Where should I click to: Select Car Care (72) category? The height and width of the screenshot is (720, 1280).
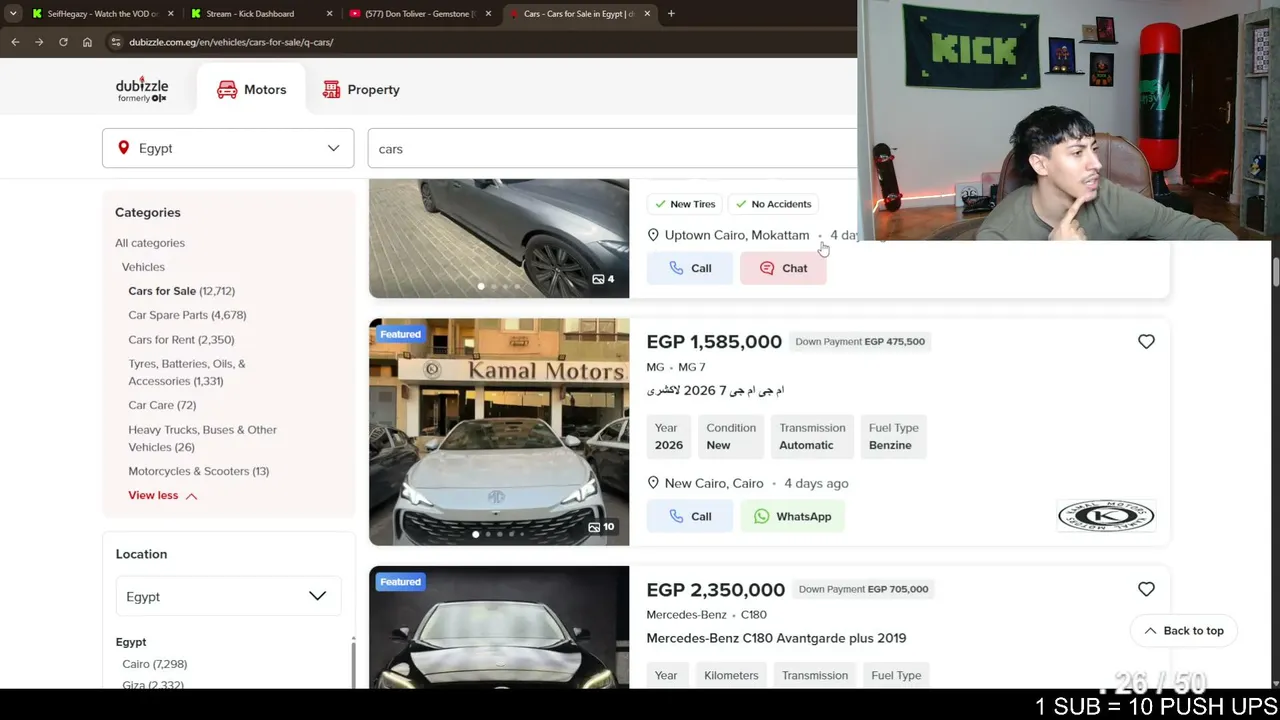tap(162, 405)
